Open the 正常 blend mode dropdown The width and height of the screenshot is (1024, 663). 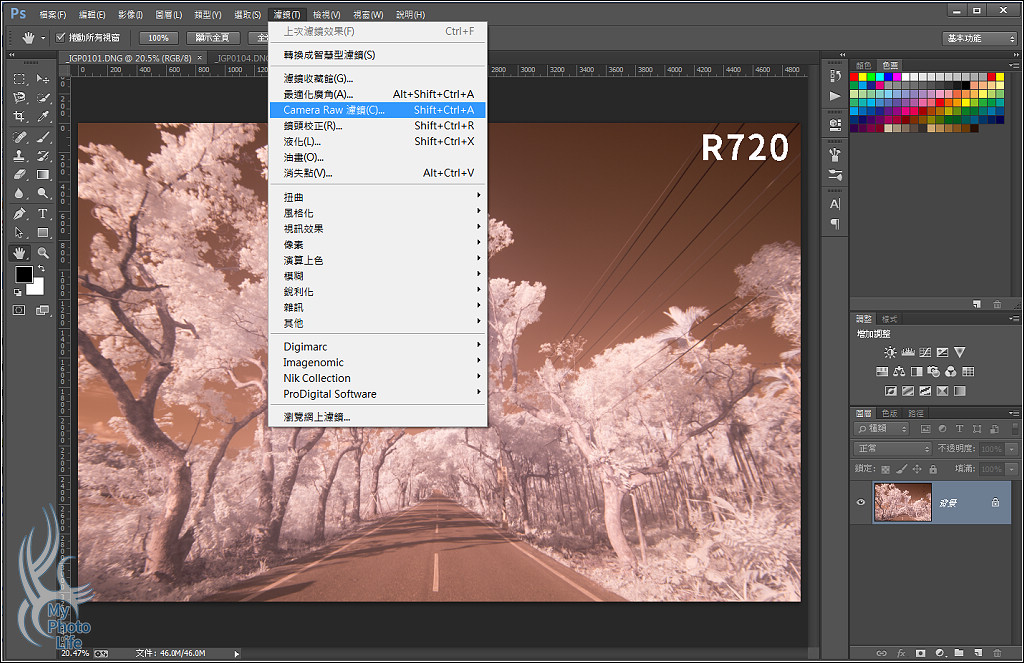coord(892,449)
